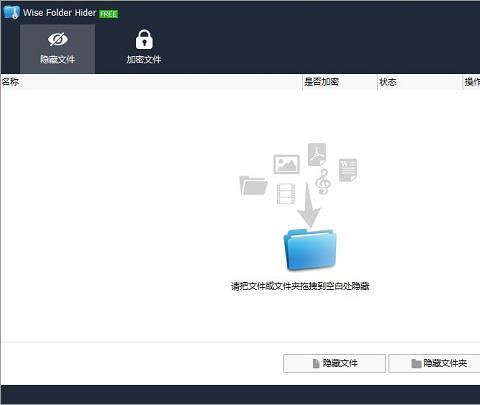Image resolution: width=480 pixels, height=405 pixels.
Task: Click the 隐藏文件 button at bottom
Action: pyautogui.click(x=334, y=363)
